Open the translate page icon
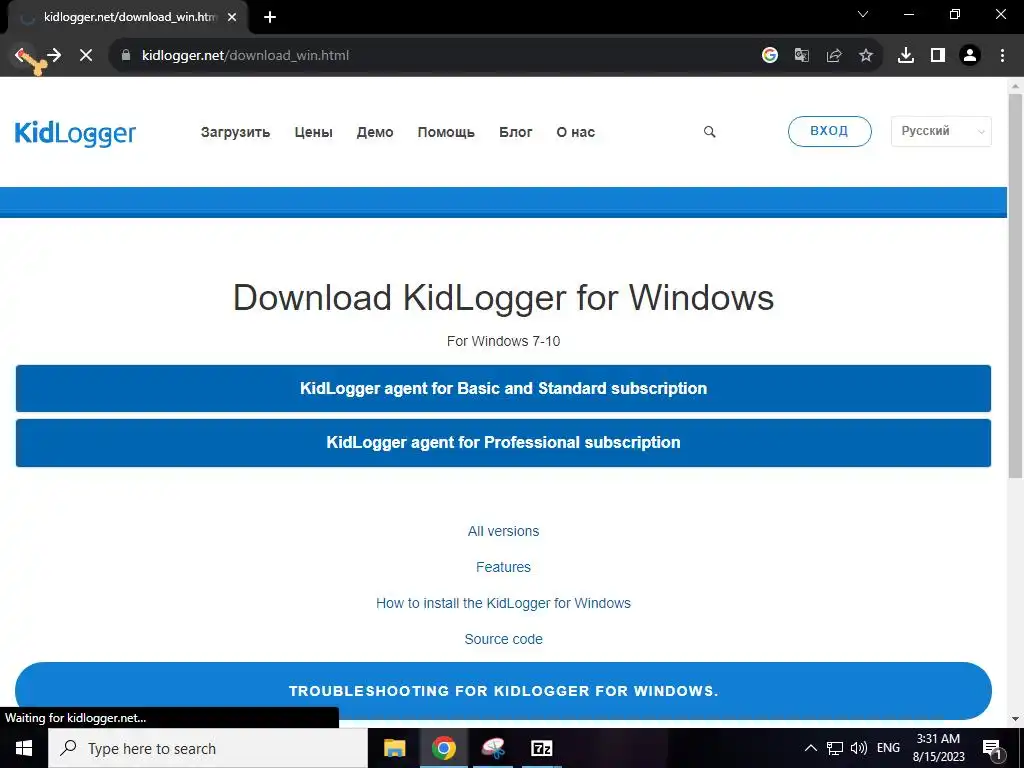The width and height of the screenshot is (1024, 768). 802,56
